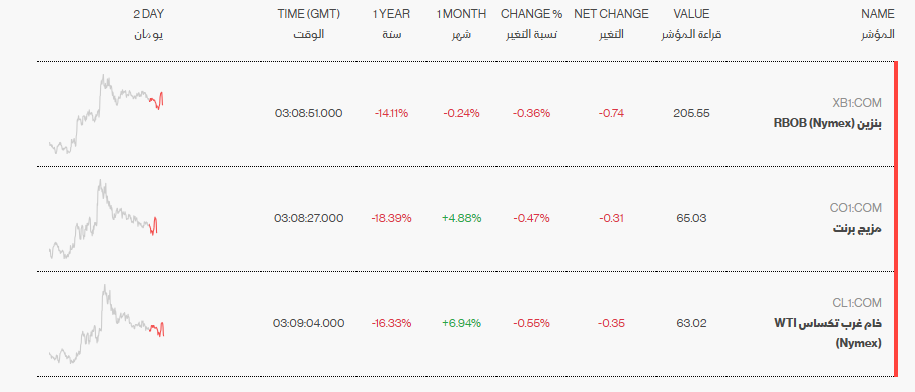
Task: Click the TIME (GMT) column header
Action: click(x=309, y=24)
